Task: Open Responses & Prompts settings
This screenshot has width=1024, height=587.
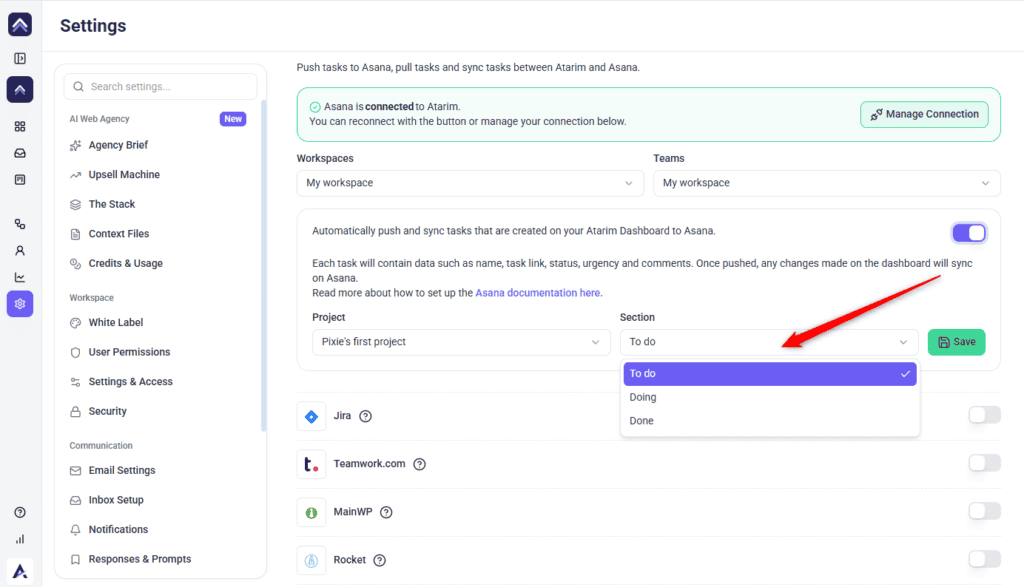Action: [x=140, y=559]
